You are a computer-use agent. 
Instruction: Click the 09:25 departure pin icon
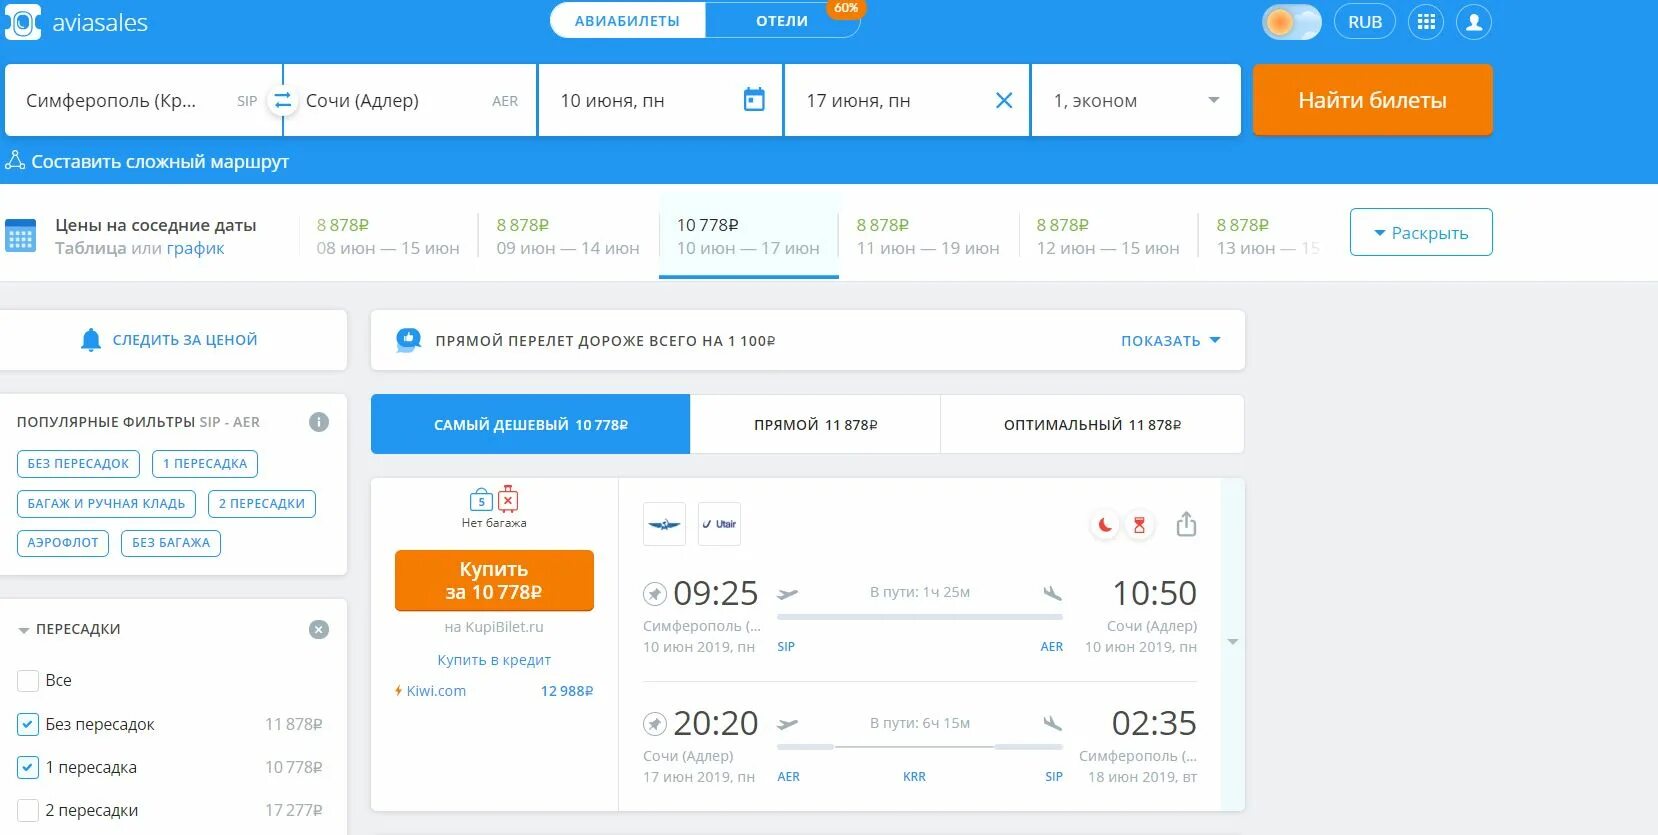pyautogui.click(x=654, y=594)
